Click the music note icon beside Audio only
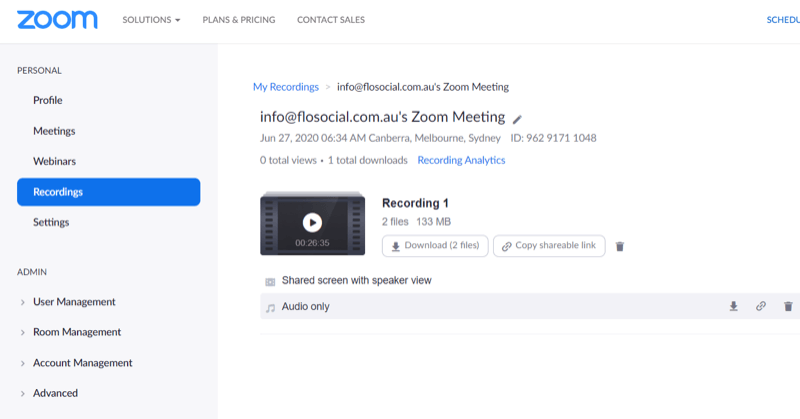The height and width of the screenshot is (419, 800). coord(270,307)
